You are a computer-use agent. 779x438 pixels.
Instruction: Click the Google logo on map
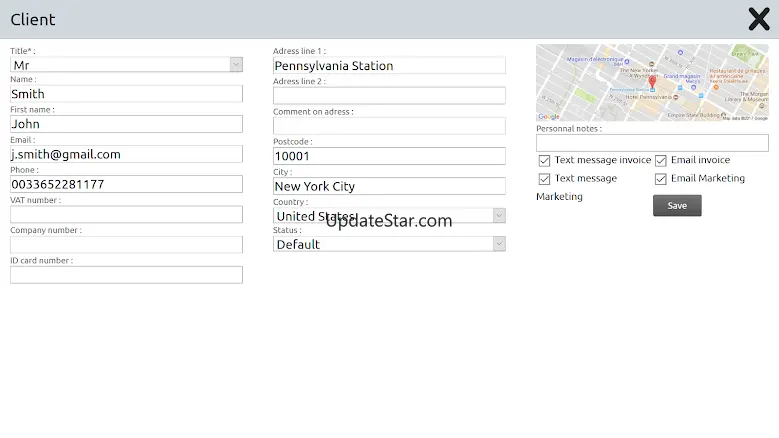tap(549, 116)
